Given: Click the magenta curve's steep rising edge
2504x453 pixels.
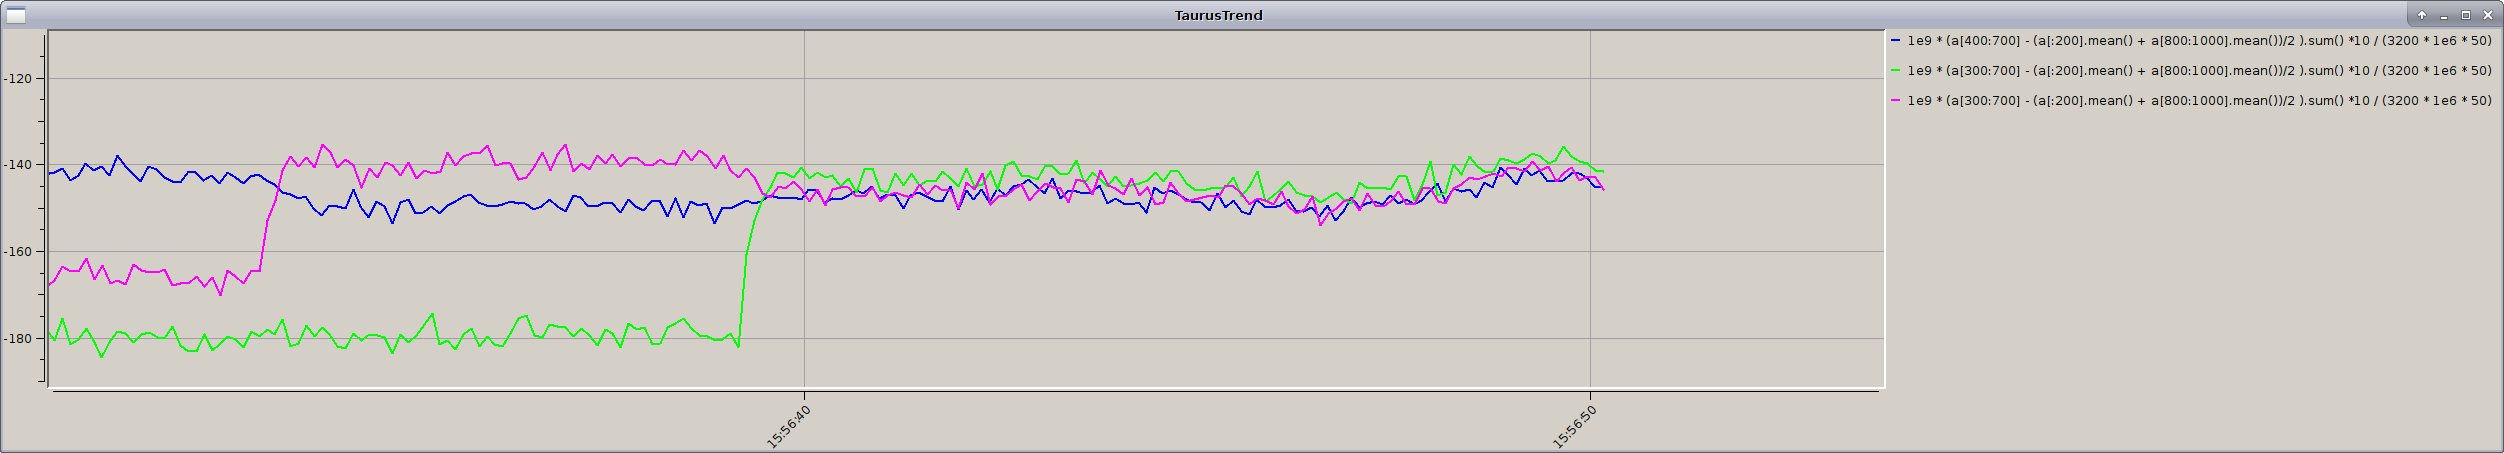Looking at the screenshot, I should (x=268, y=220).
